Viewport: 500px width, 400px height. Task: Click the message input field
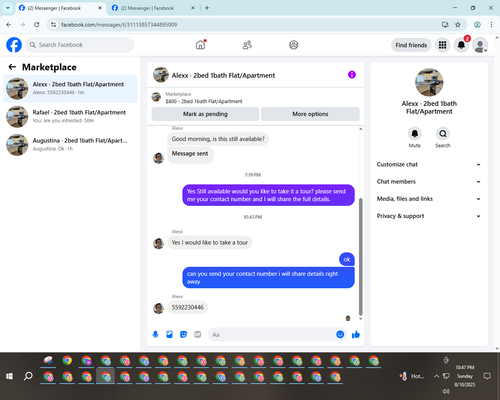coord(272,334)
